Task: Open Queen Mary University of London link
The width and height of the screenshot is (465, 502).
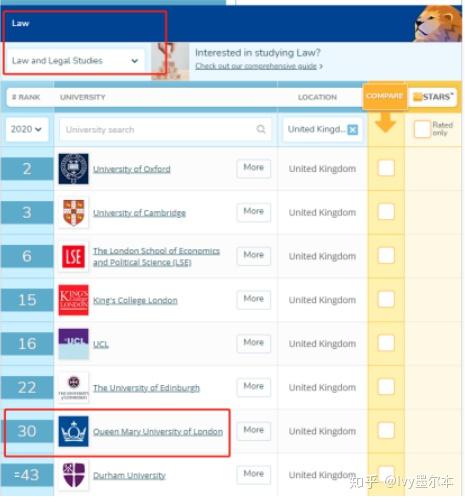Action: [158, 431]
